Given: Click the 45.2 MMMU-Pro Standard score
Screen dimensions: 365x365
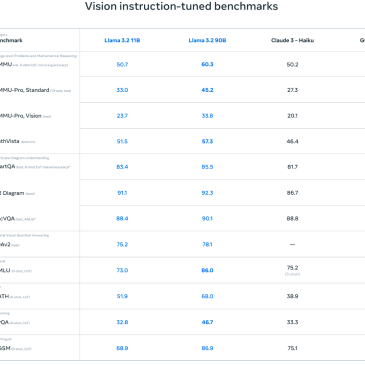Looking at the screenshot, I should pos(207,90).
